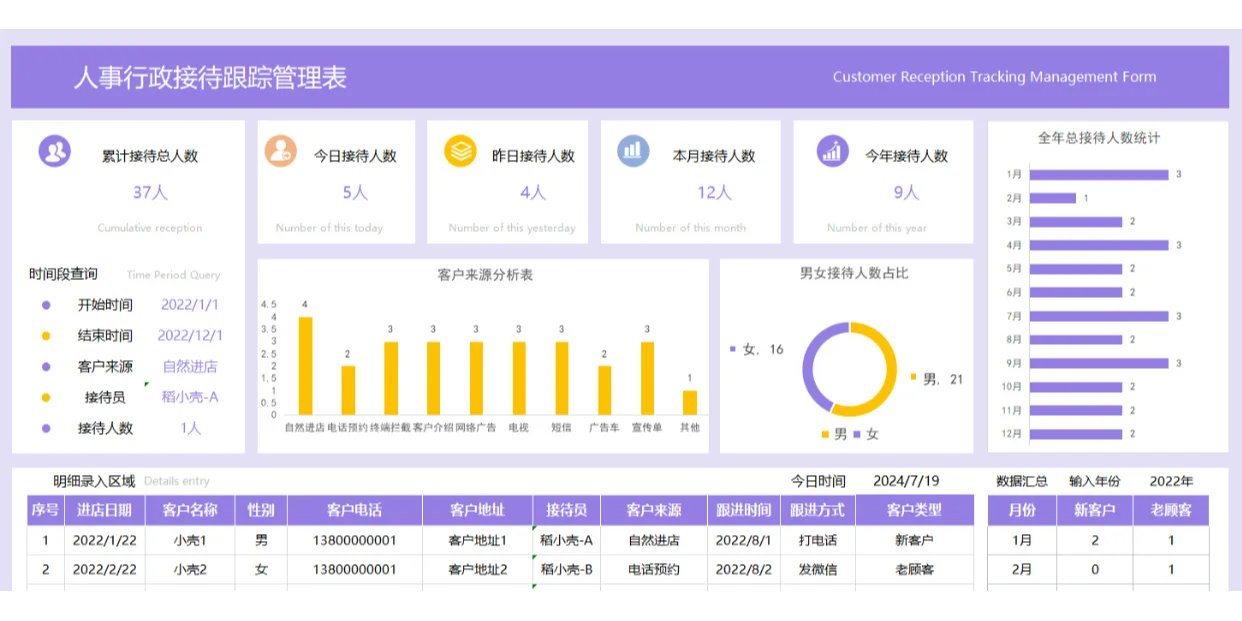This screenshot has width=1242, height=621.
Task: Select the 新客户 summary column header
Action: click(x=1094, y=510)
